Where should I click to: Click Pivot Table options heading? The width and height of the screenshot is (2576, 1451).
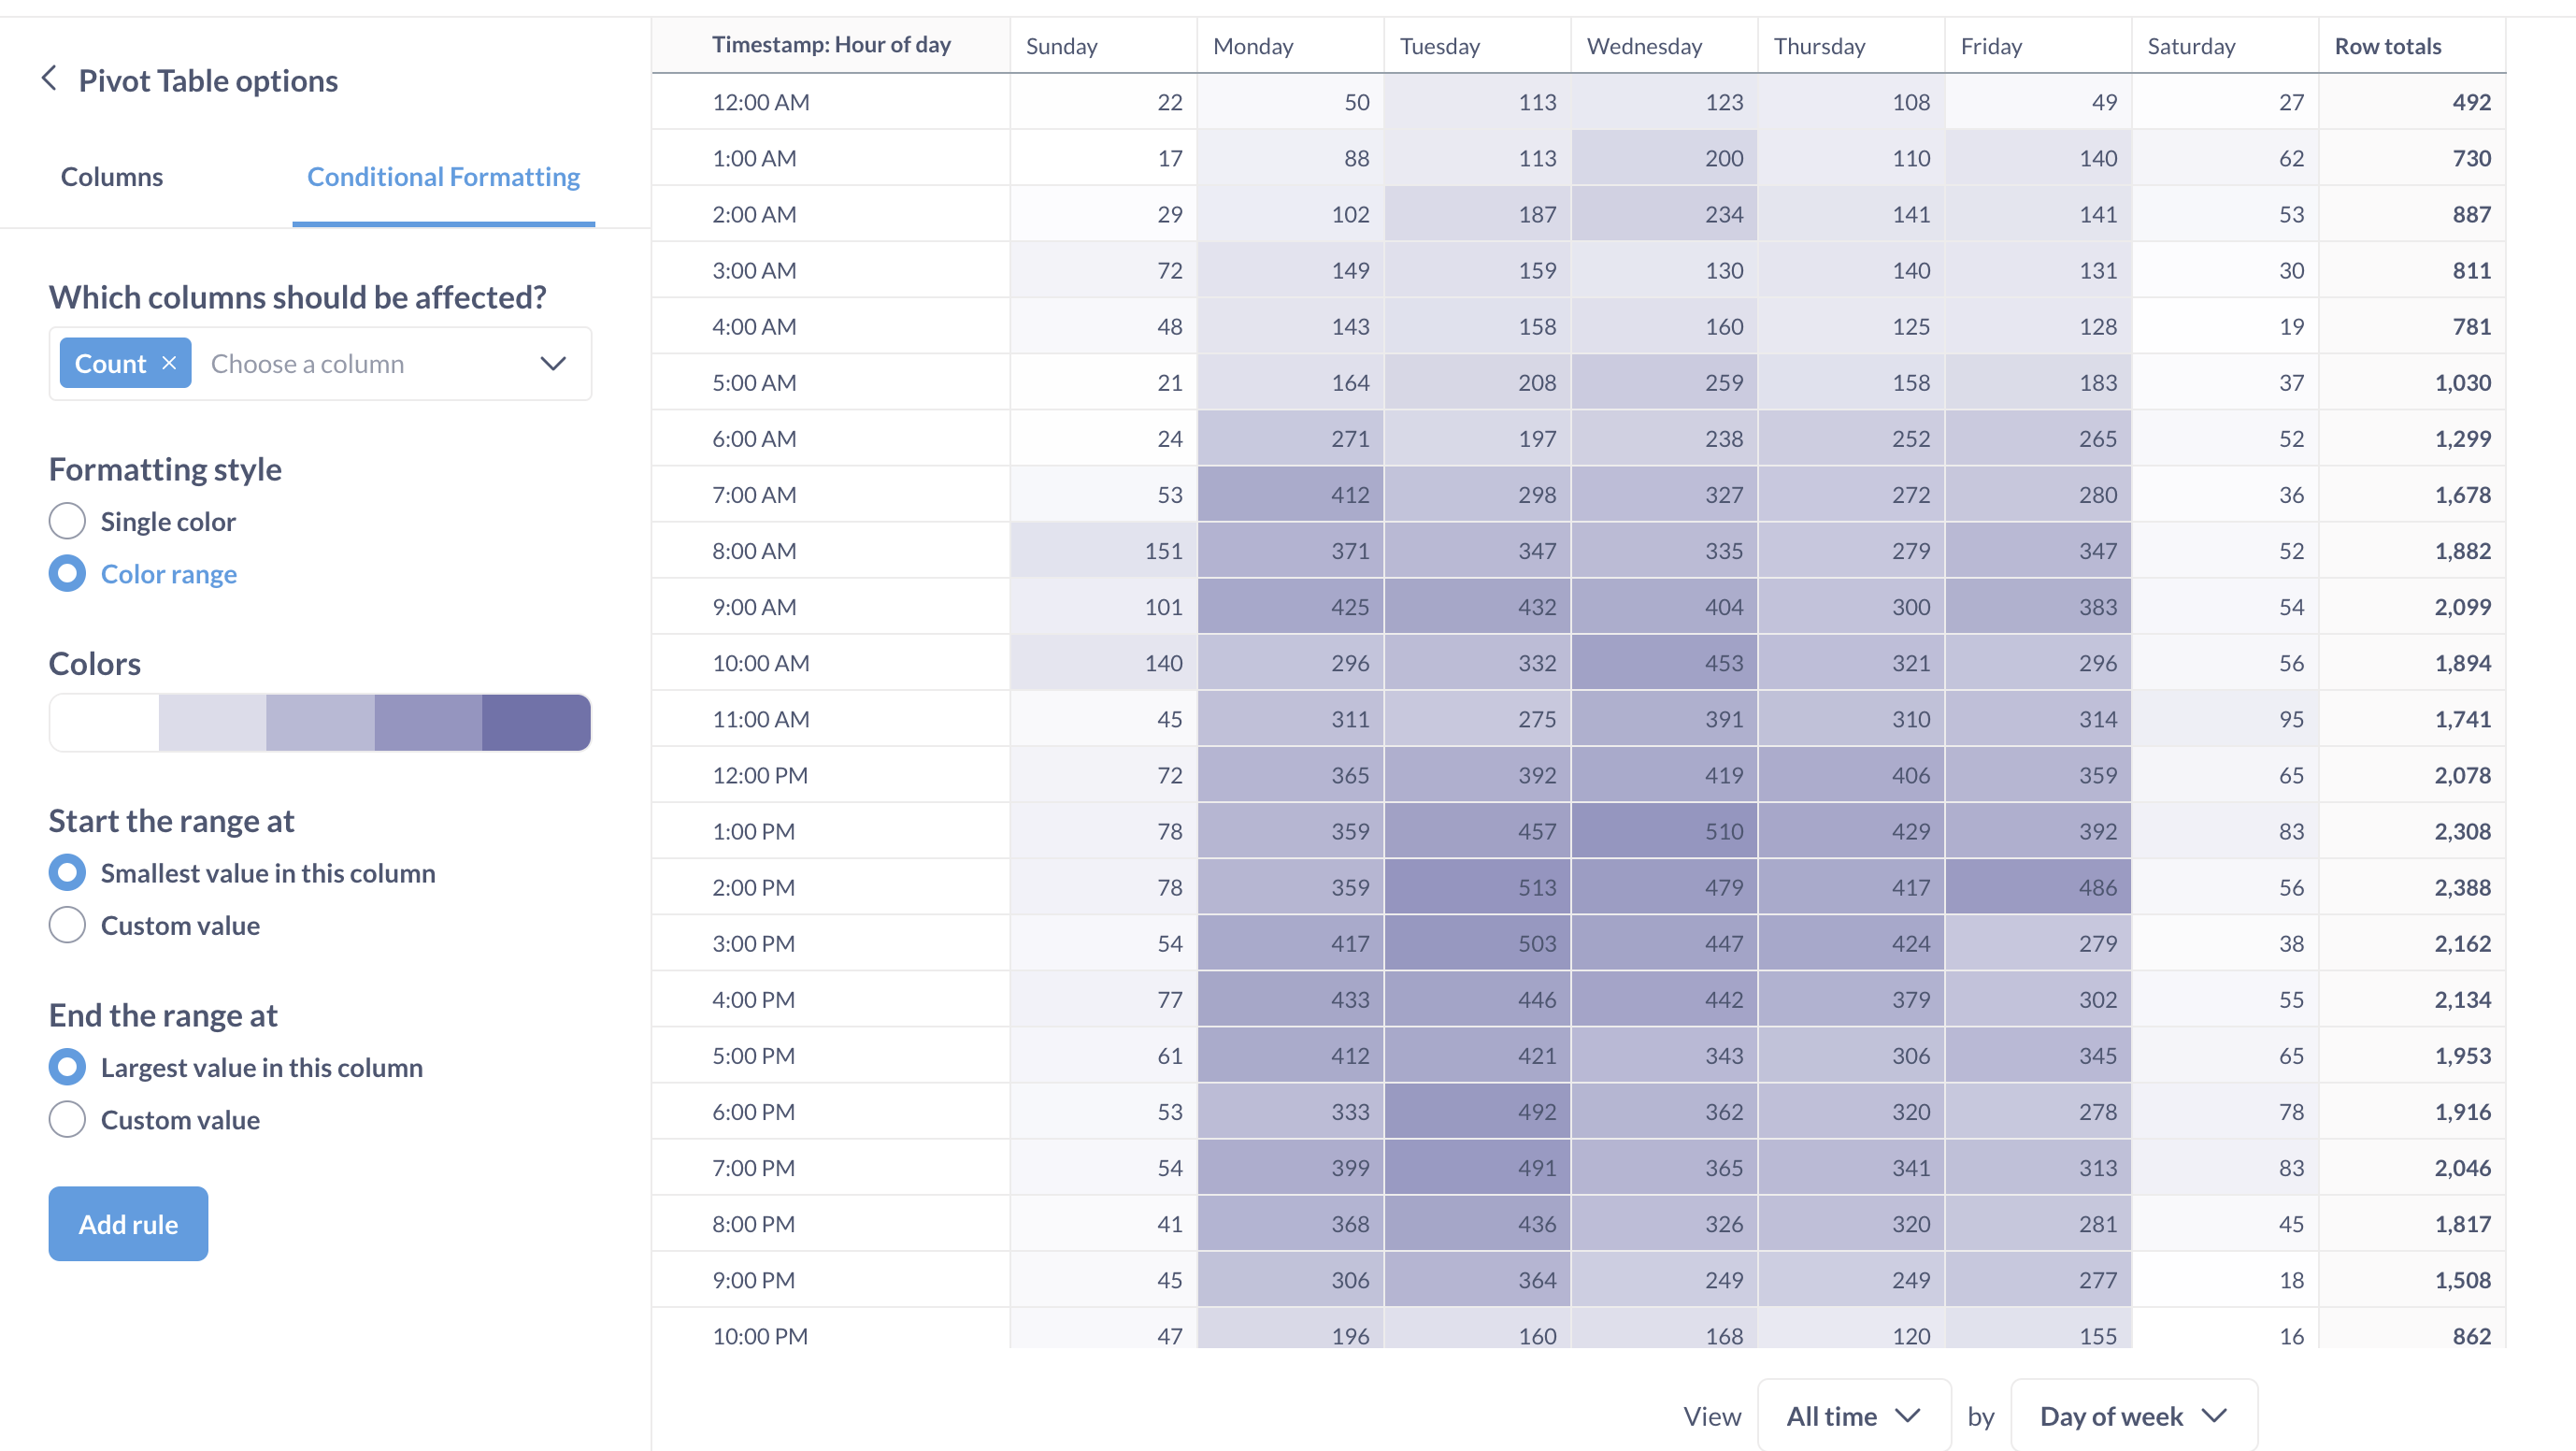coord(208,80)
